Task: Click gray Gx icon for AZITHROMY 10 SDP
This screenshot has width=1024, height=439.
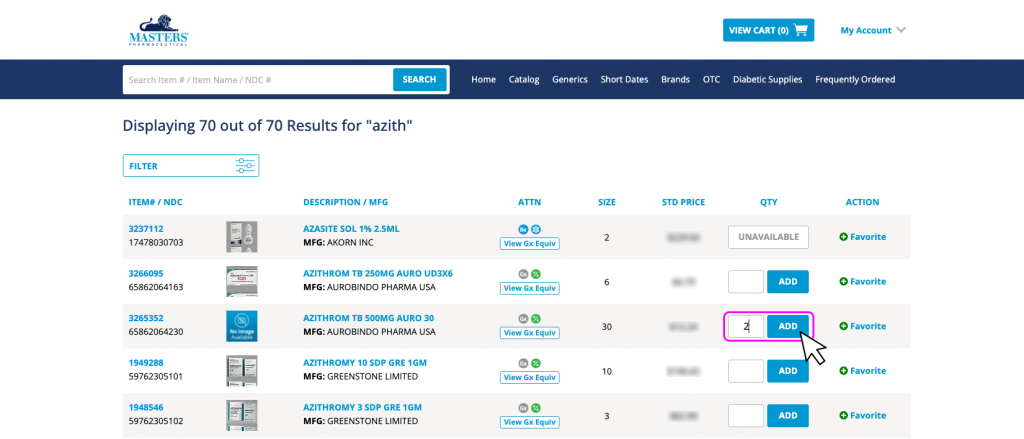Action: coord(523,363)
